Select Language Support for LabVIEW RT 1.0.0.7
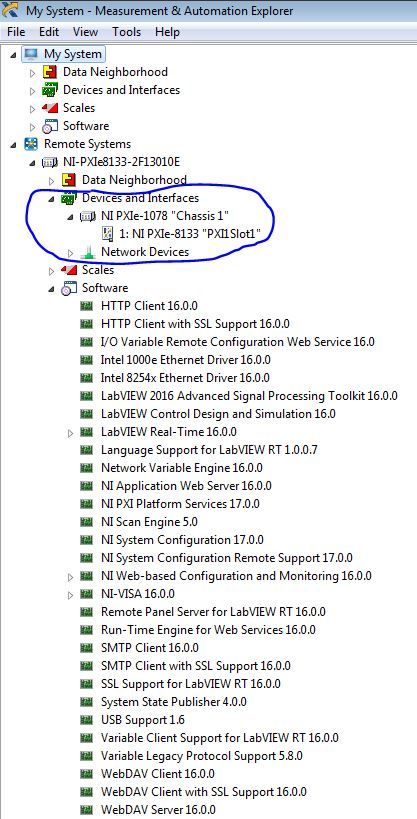Screen dimensions: 417x819 (x=209, y=451)
